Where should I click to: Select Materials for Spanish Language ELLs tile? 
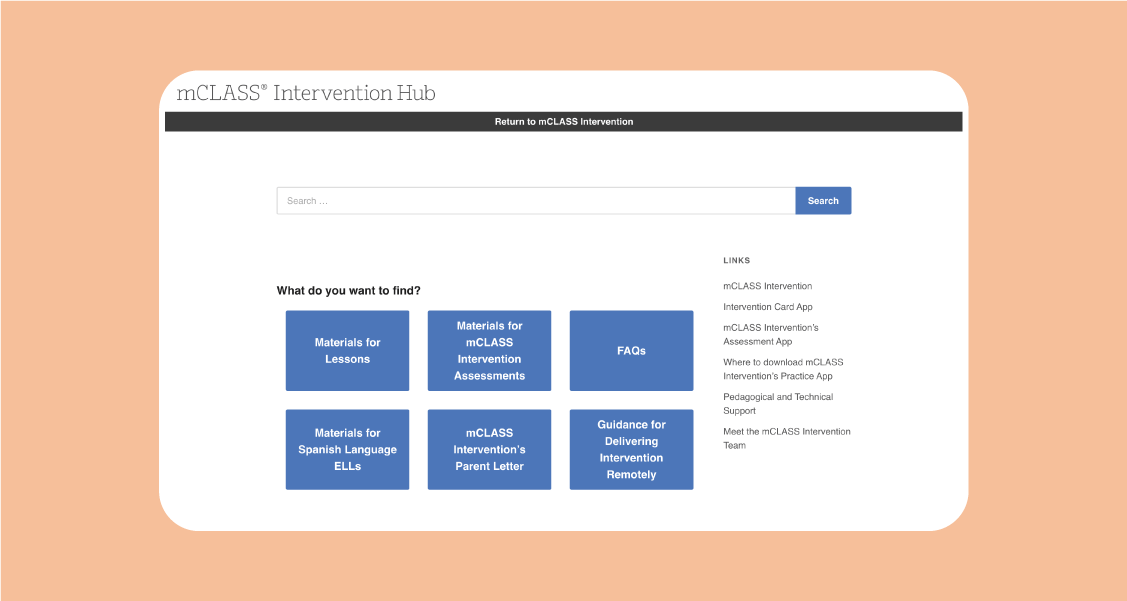coord(347,450)
